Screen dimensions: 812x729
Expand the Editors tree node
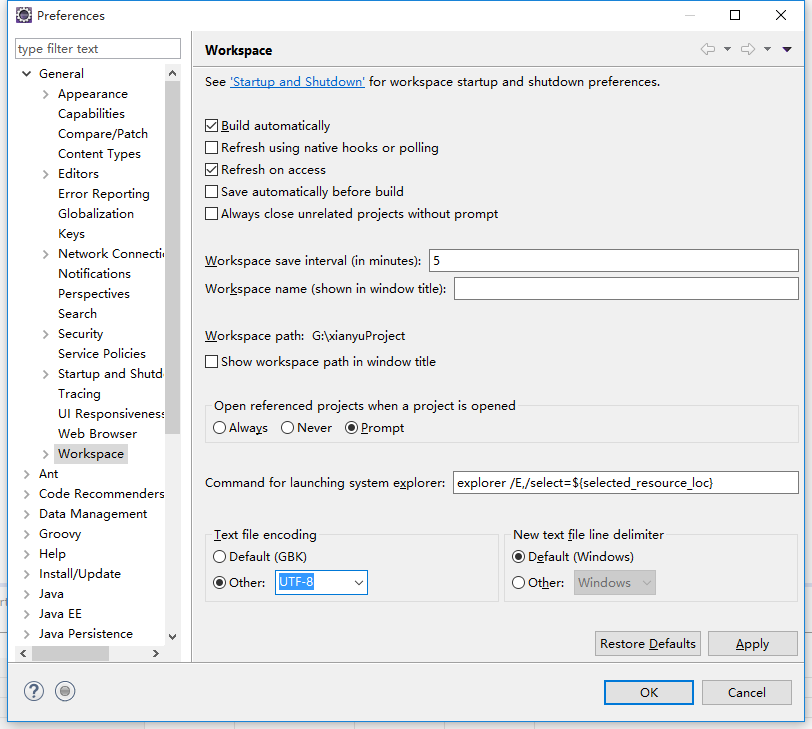tap(46, 174)
